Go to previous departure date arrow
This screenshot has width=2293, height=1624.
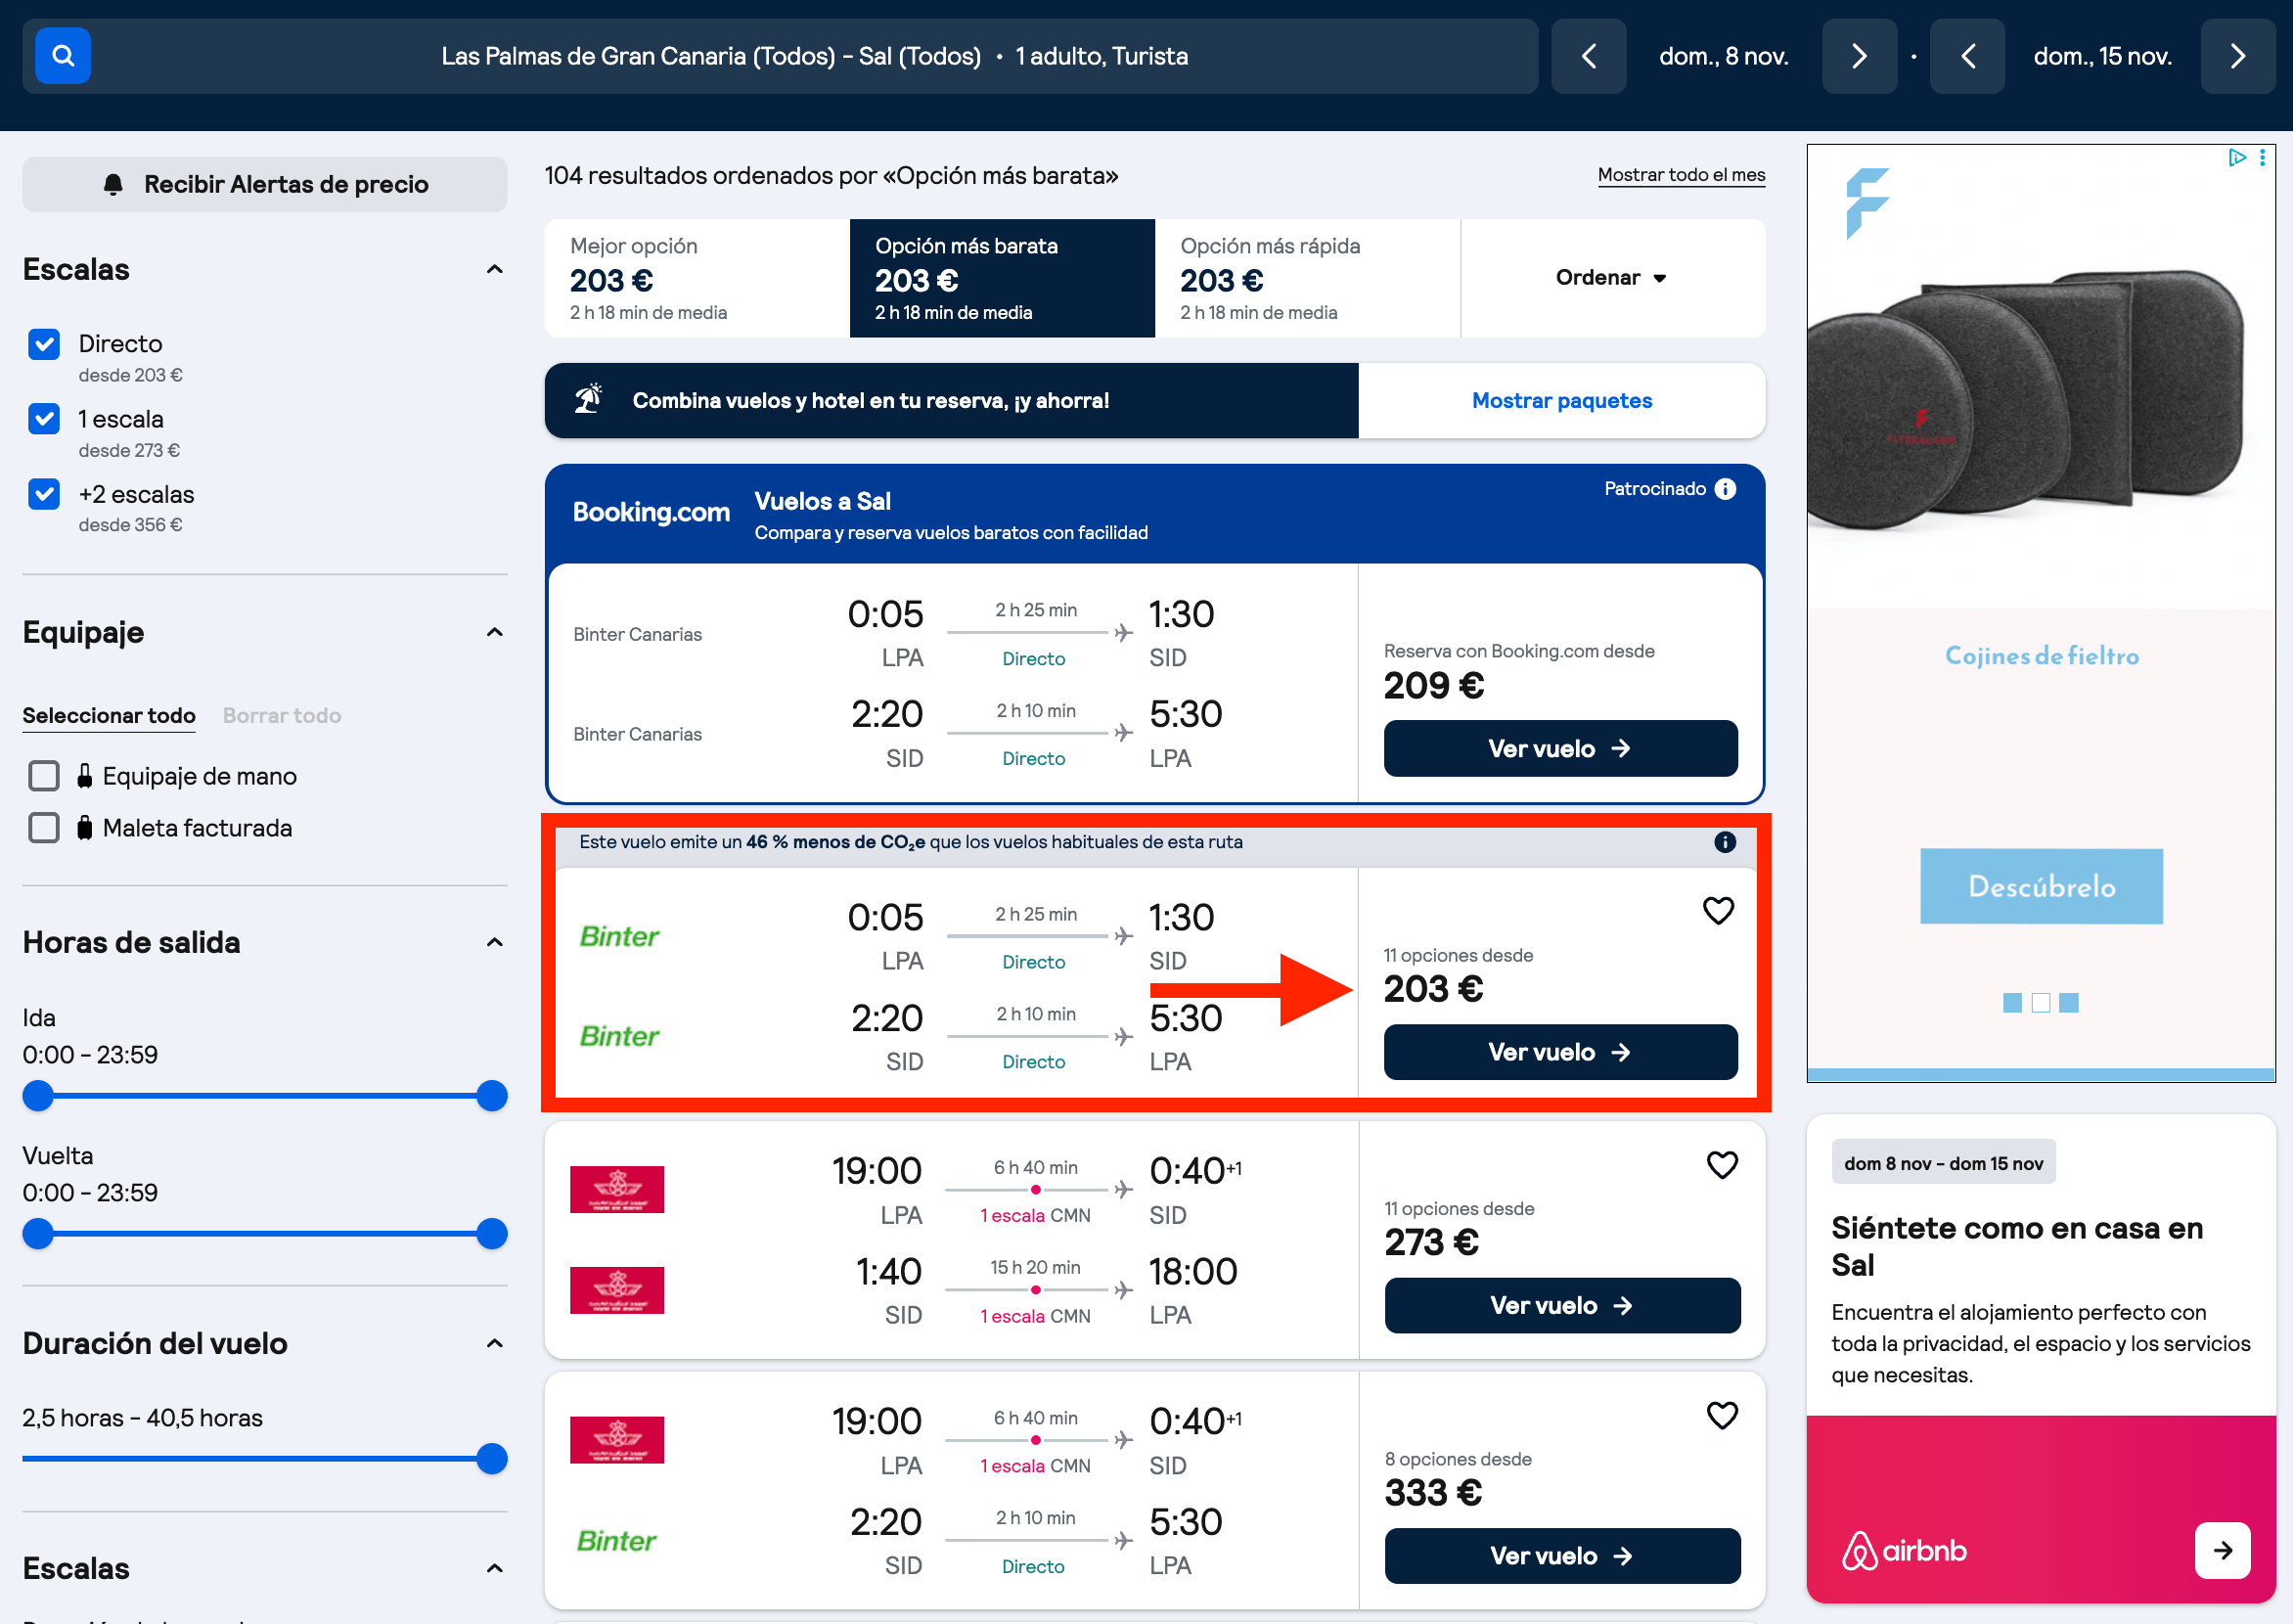(x=1588, y=56)
